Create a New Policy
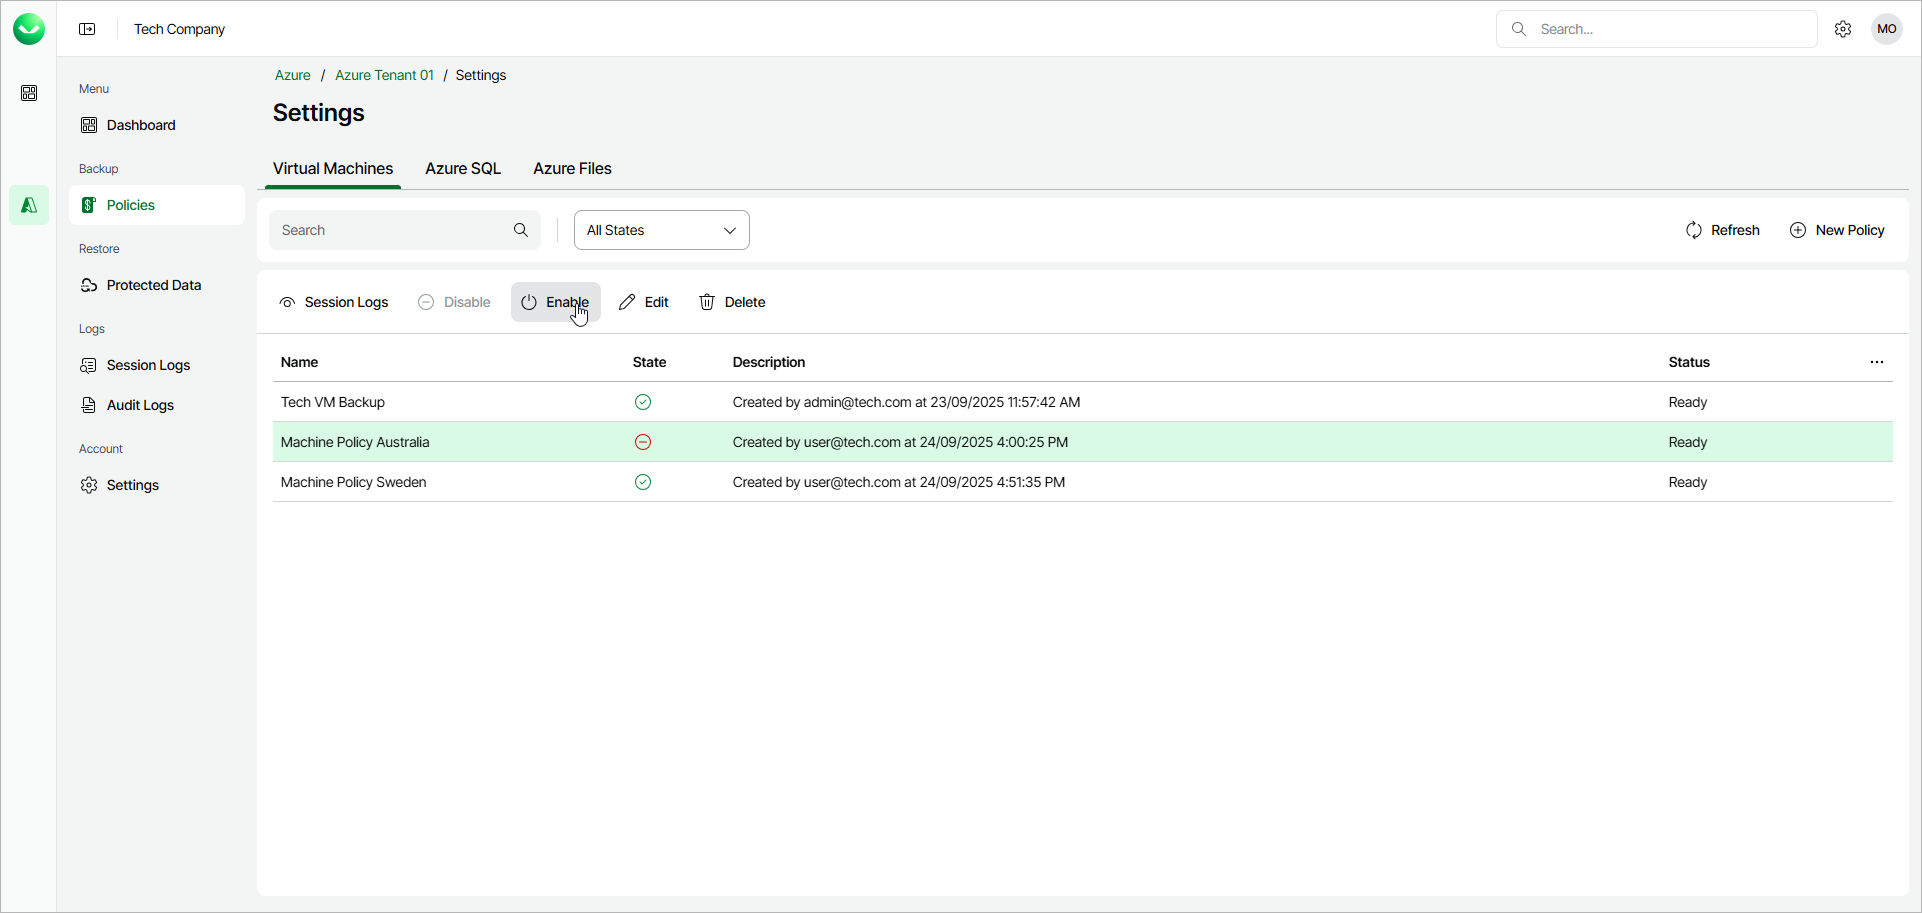 (x=1838, y=229)
